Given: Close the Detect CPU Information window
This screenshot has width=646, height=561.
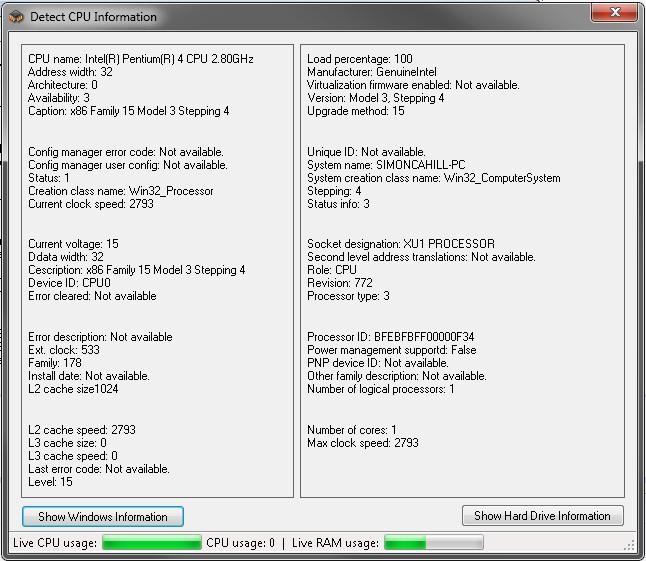Looking at the screenshot, I should (615, 12).
